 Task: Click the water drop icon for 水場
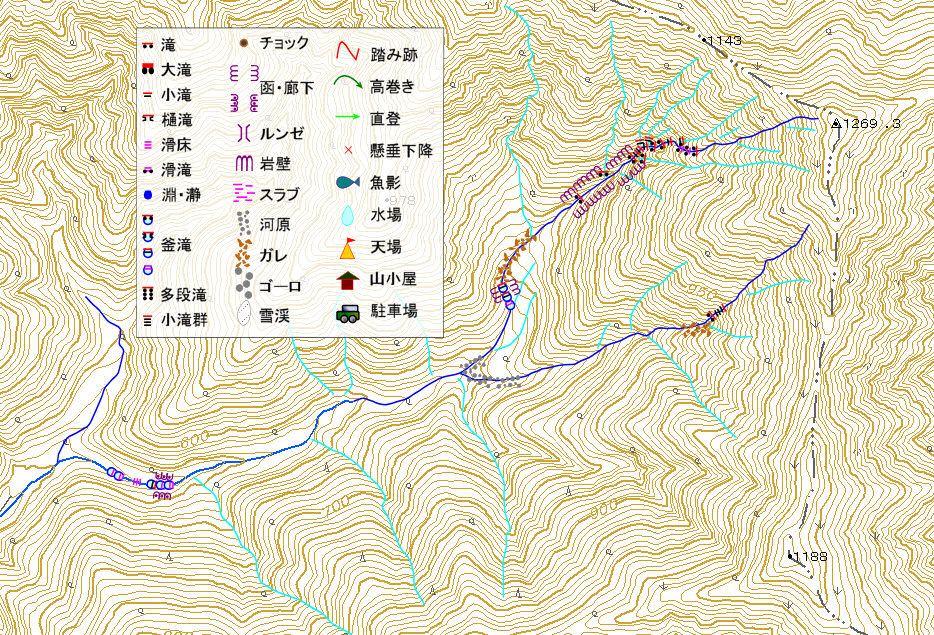tap(348, 215)
